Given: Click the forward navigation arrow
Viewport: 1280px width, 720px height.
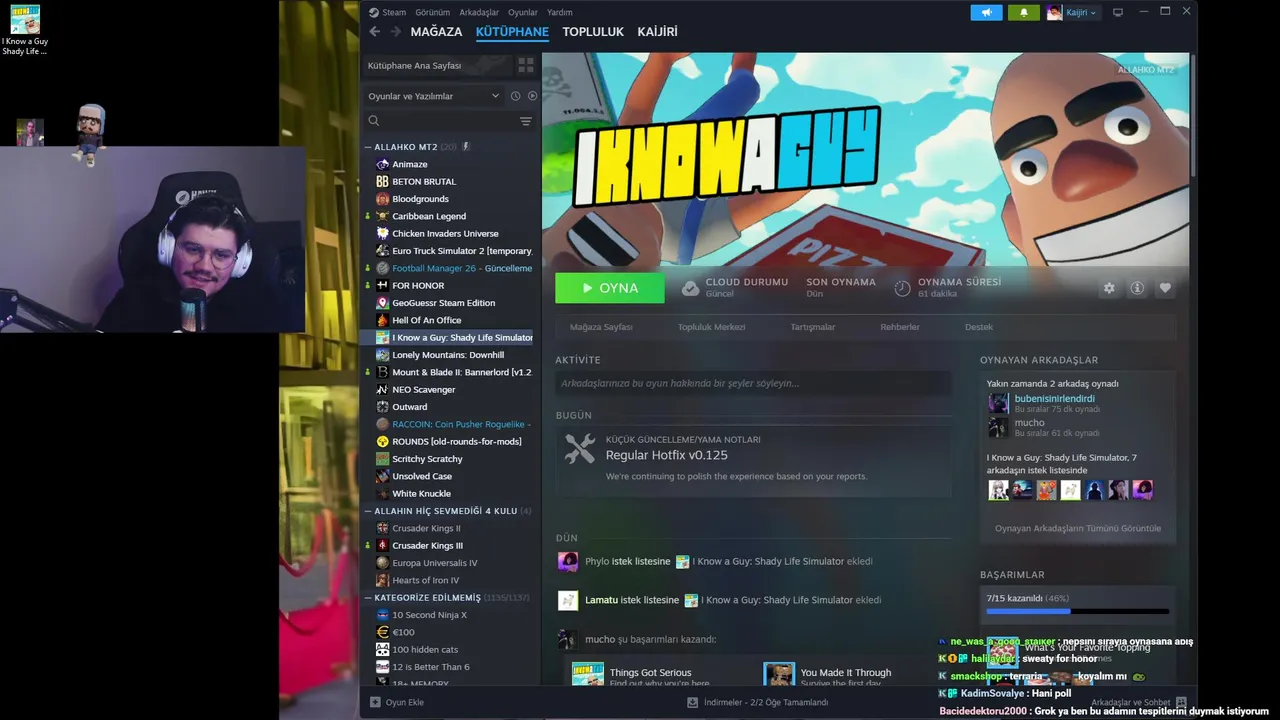Looking at the screenshot, I should pos(395,32).
